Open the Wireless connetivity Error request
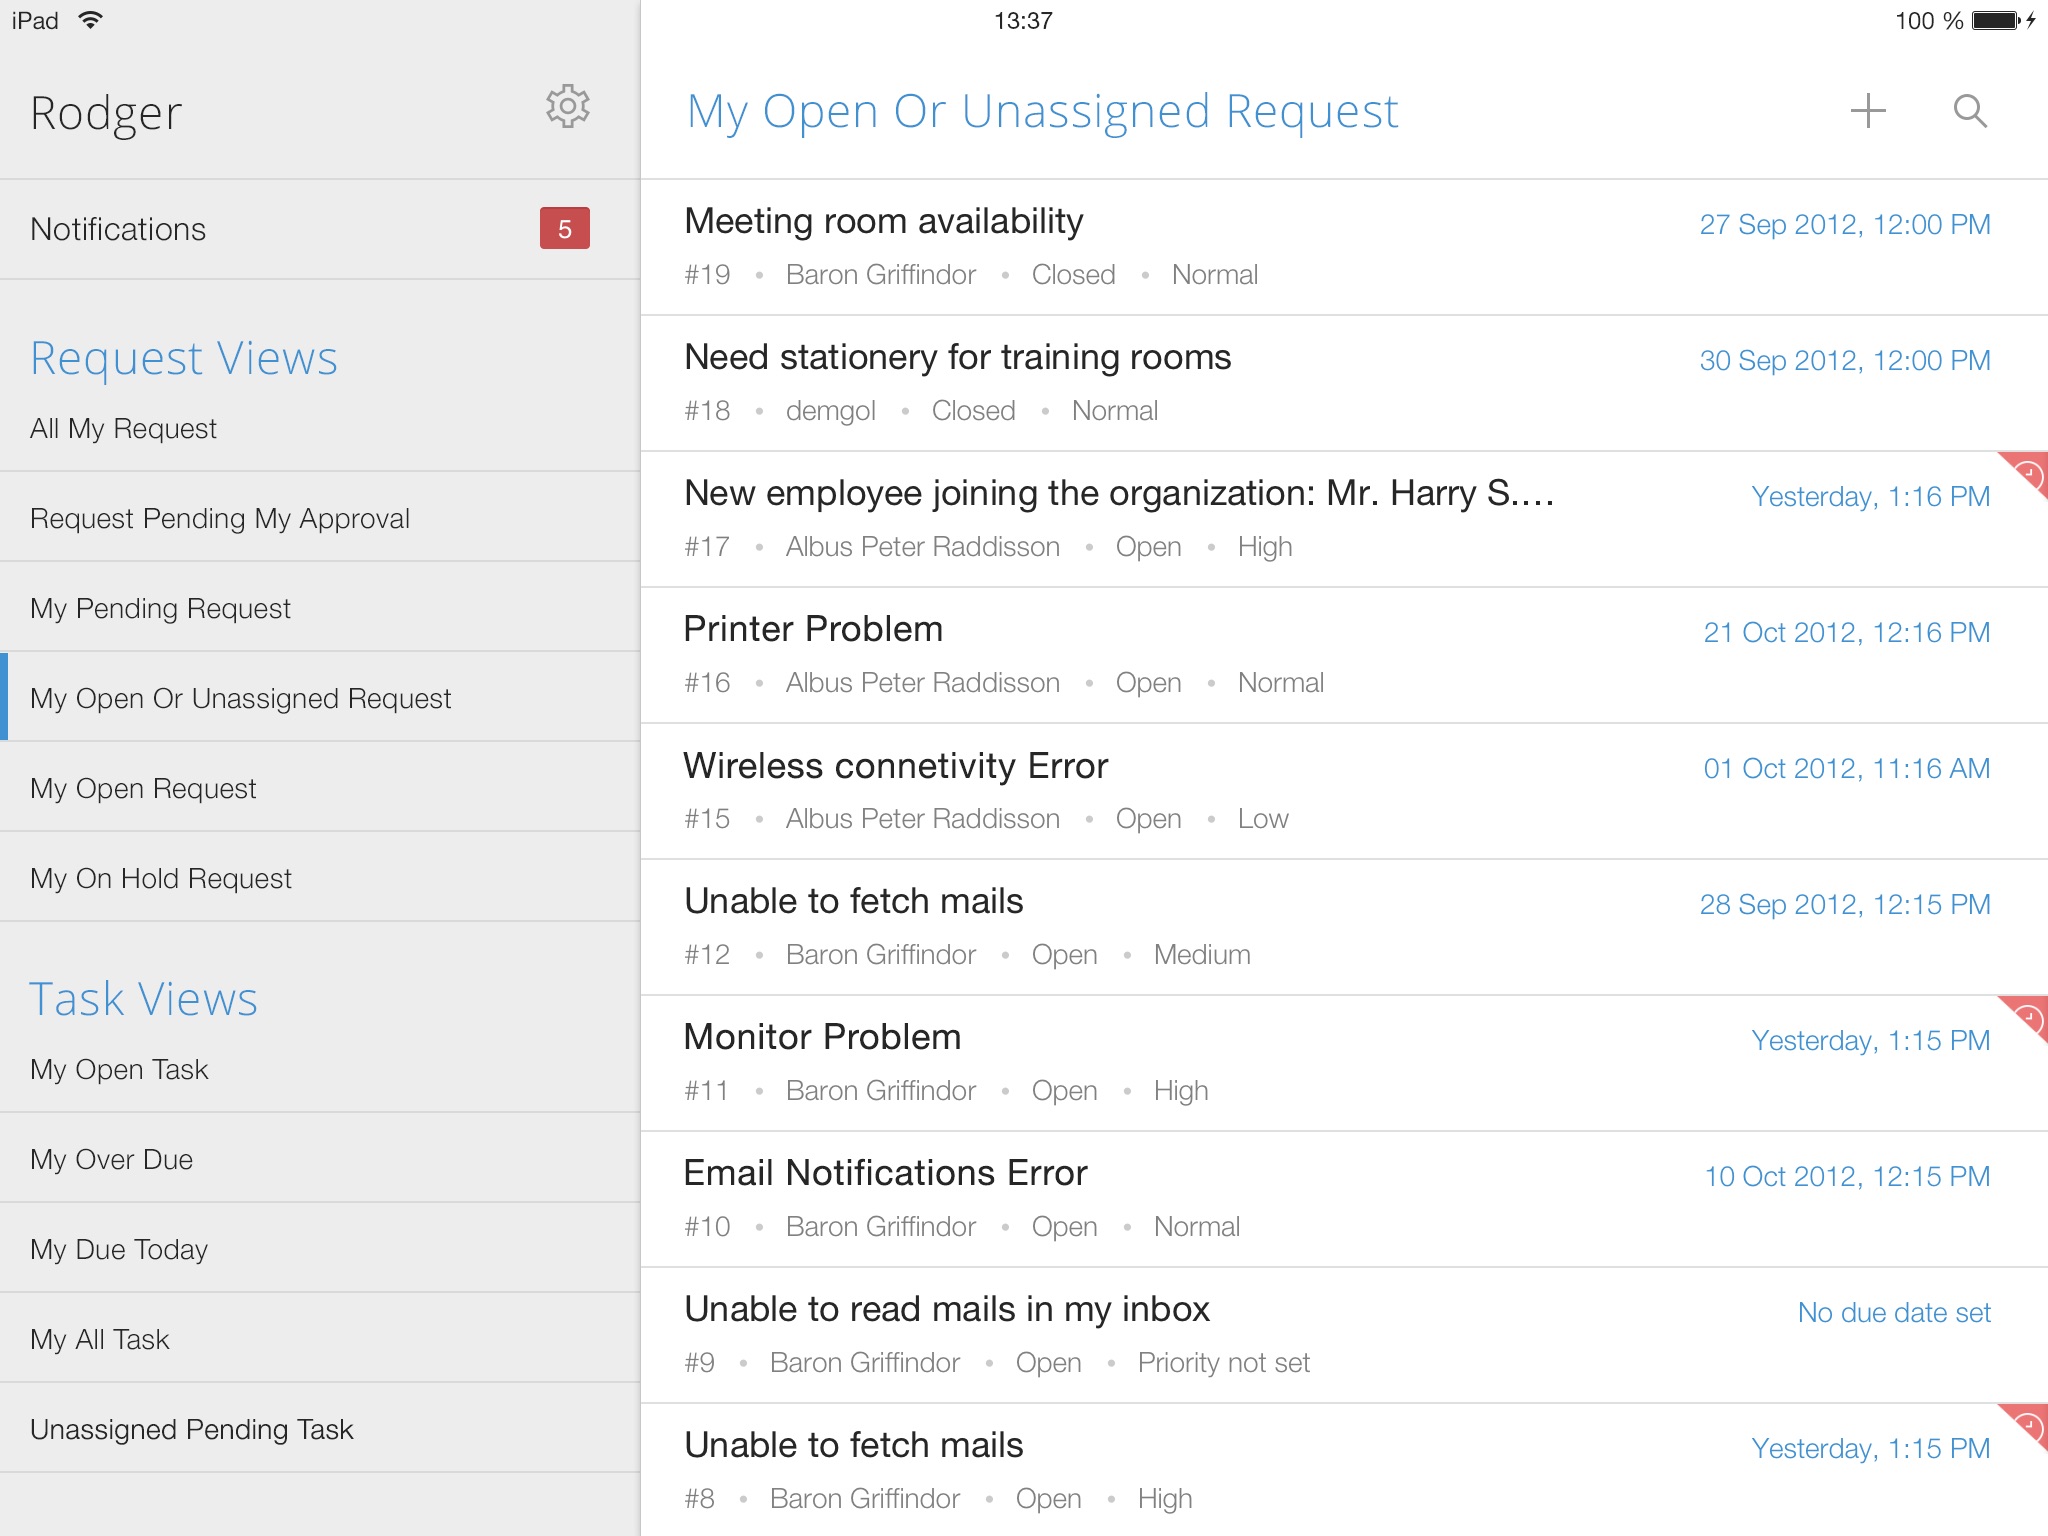Viewport: 2048px width, 1536px height. click(x=1344, y=791)
